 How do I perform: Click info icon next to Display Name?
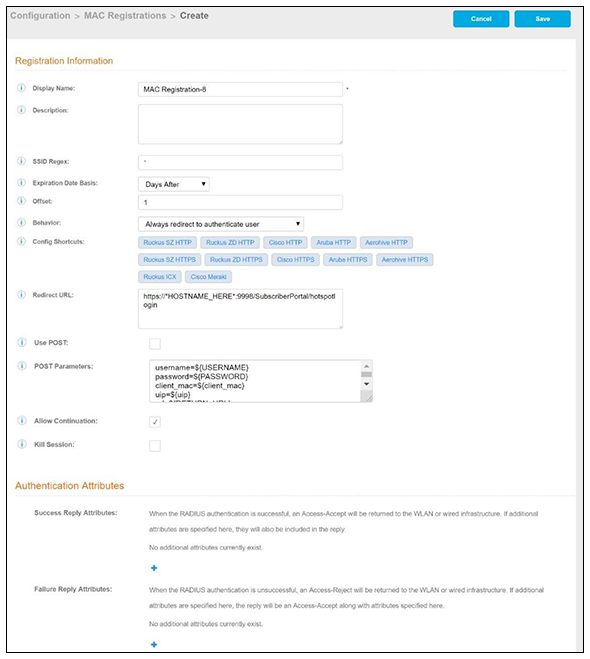tap(21, 88)
